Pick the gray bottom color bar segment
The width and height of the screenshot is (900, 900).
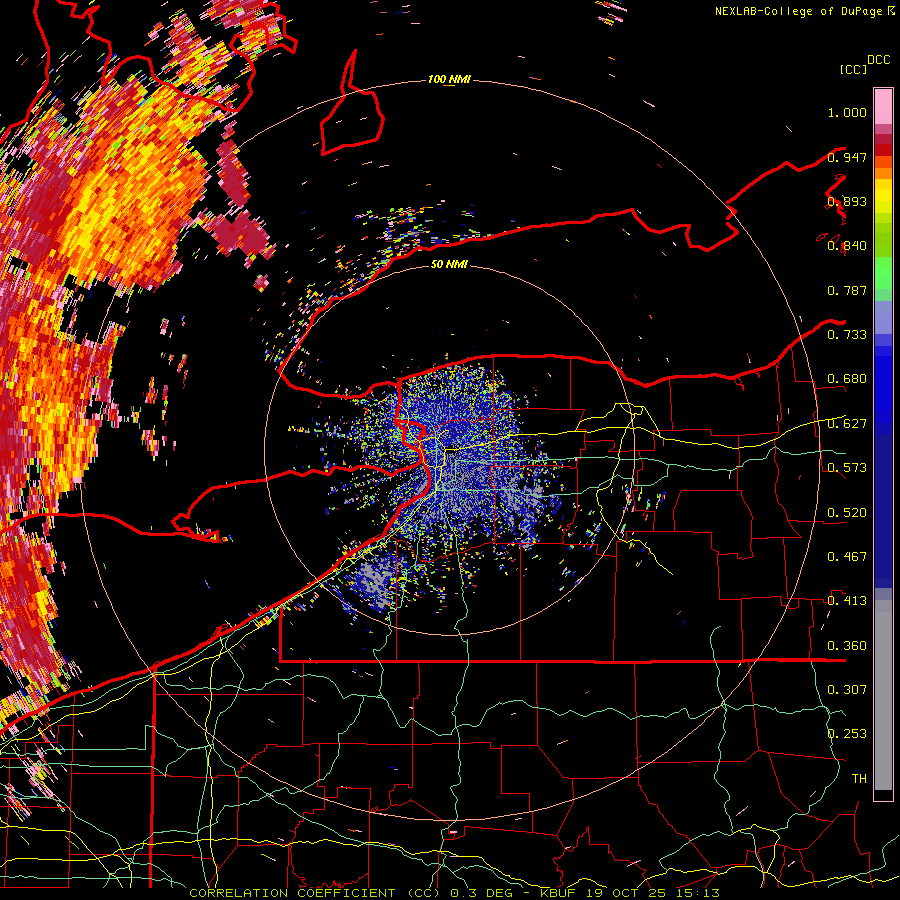point(883,695)
